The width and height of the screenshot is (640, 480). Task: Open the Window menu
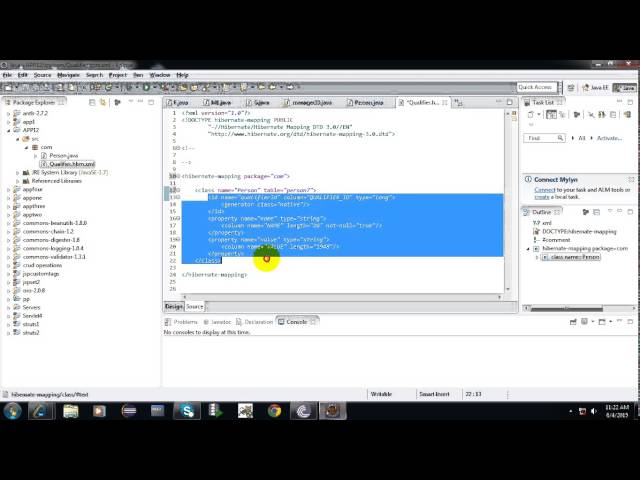[160, 75]
